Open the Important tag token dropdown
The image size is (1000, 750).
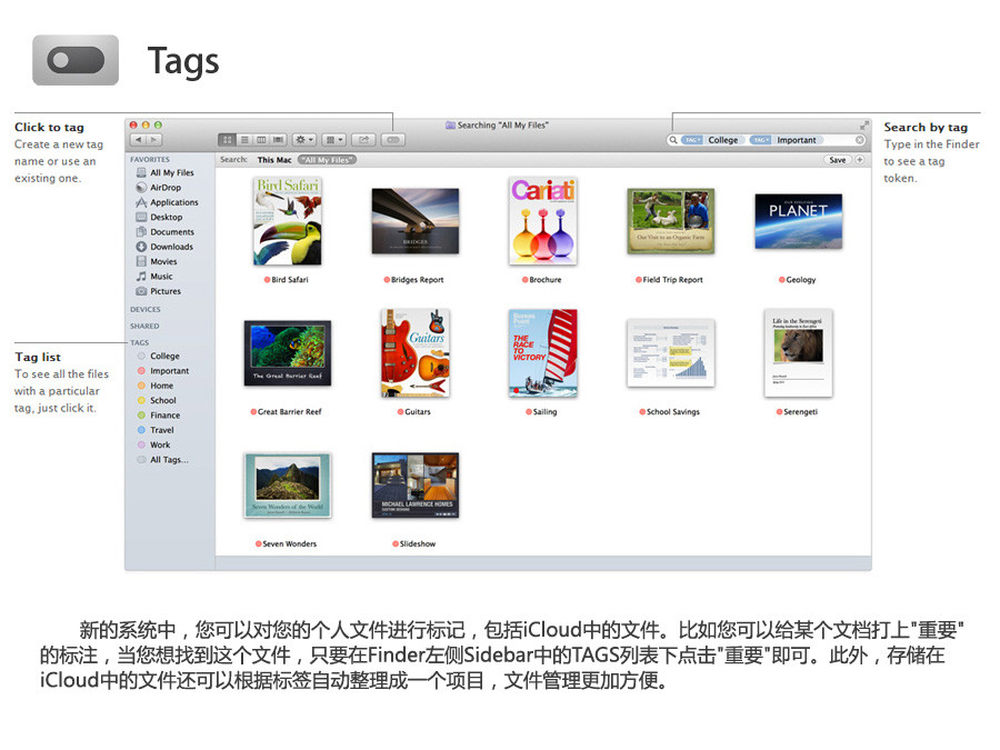760,140
